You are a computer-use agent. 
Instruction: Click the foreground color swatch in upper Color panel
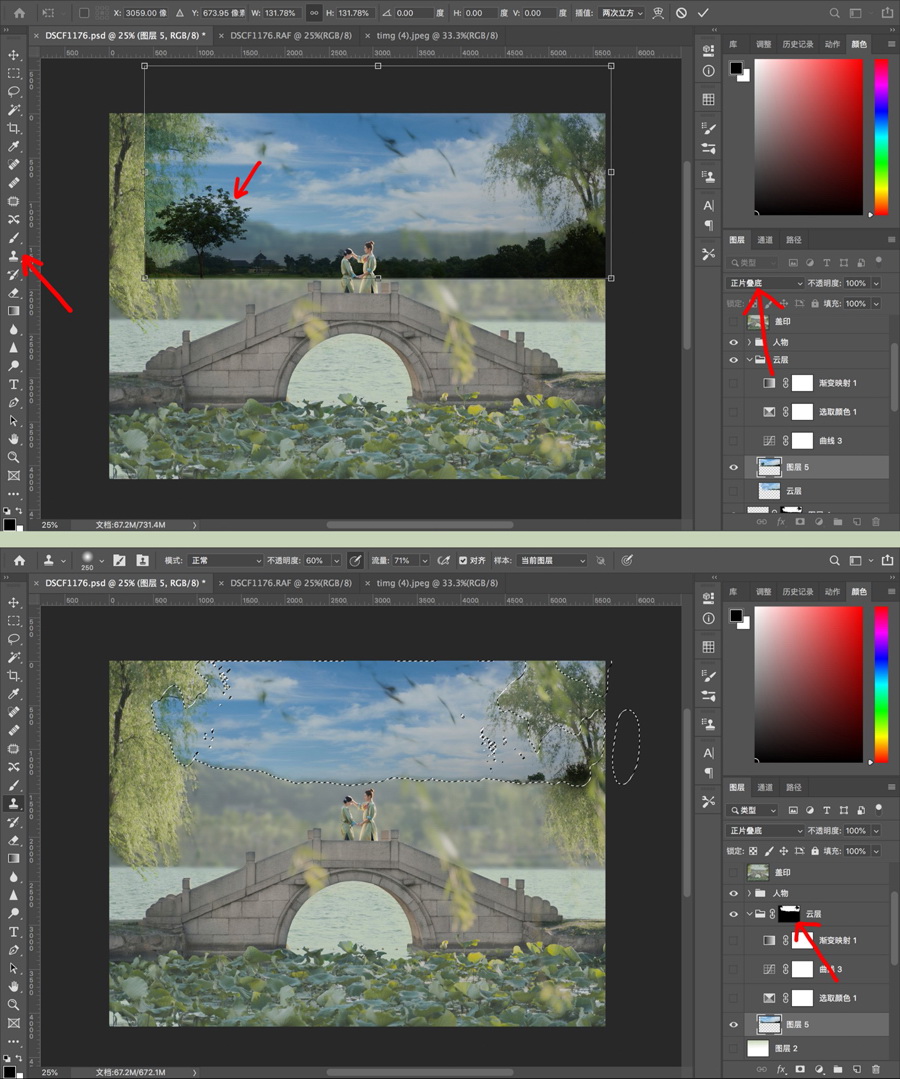click(736, 67)
